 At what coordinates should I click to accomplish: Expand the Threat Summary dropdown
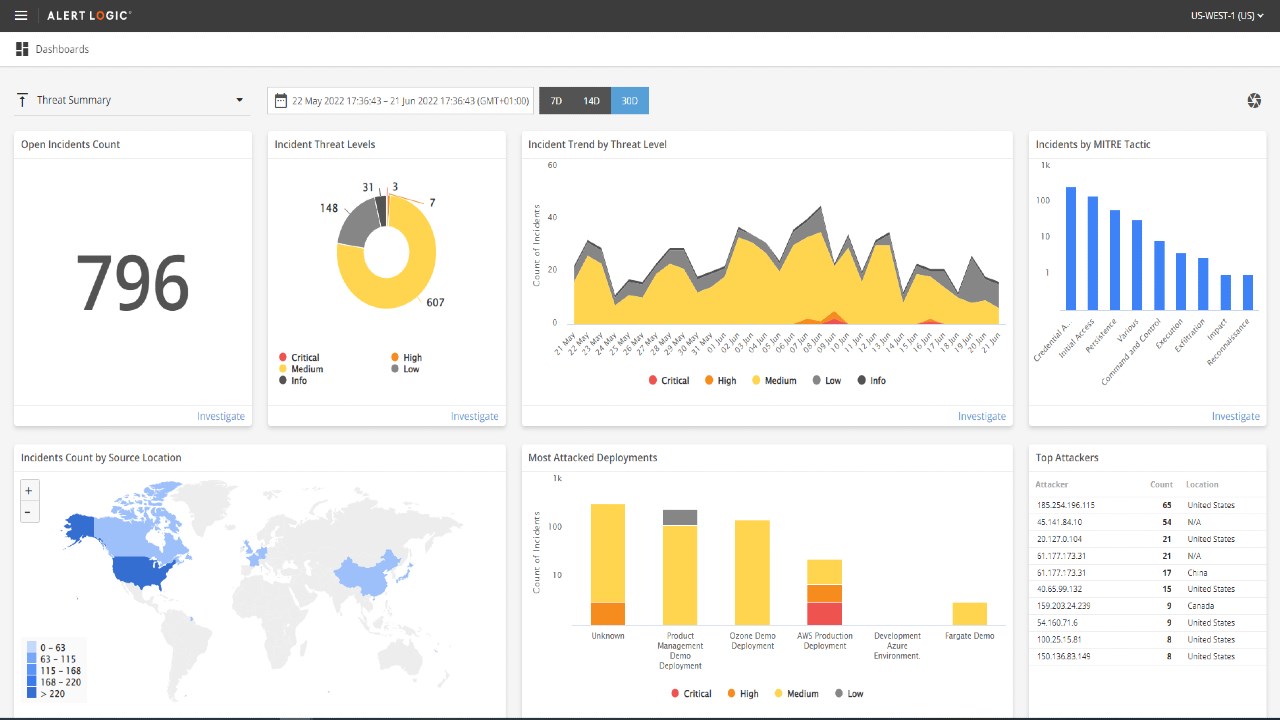239,100
